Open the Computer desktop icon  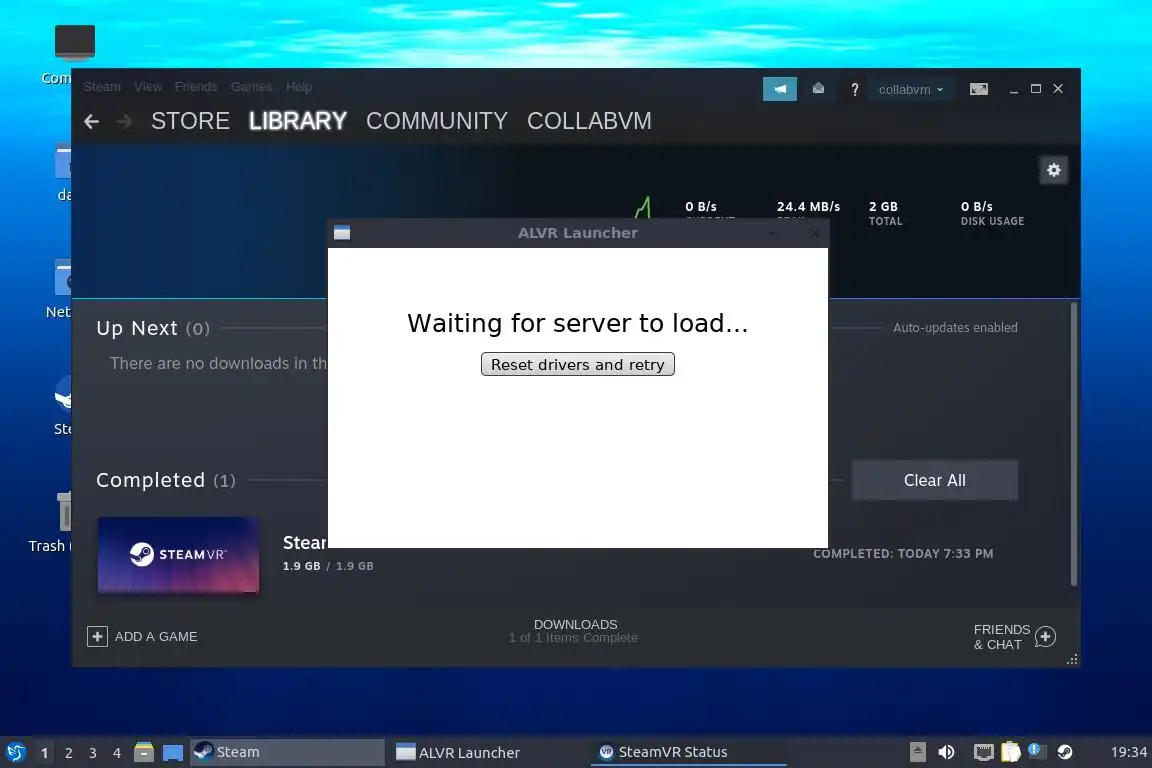point(74,42)
